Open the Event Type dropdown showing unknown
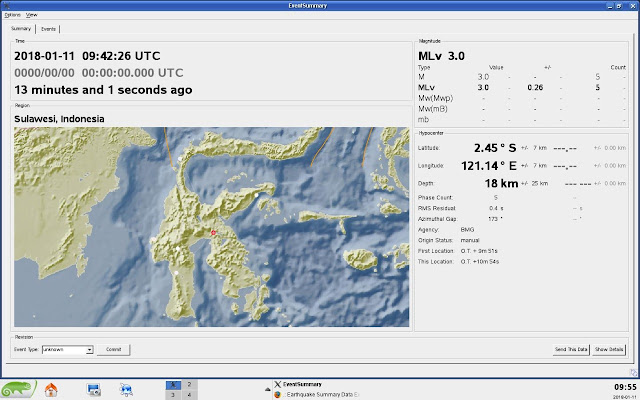The width and height of the screenshot is (640, 400). [67, 350]
